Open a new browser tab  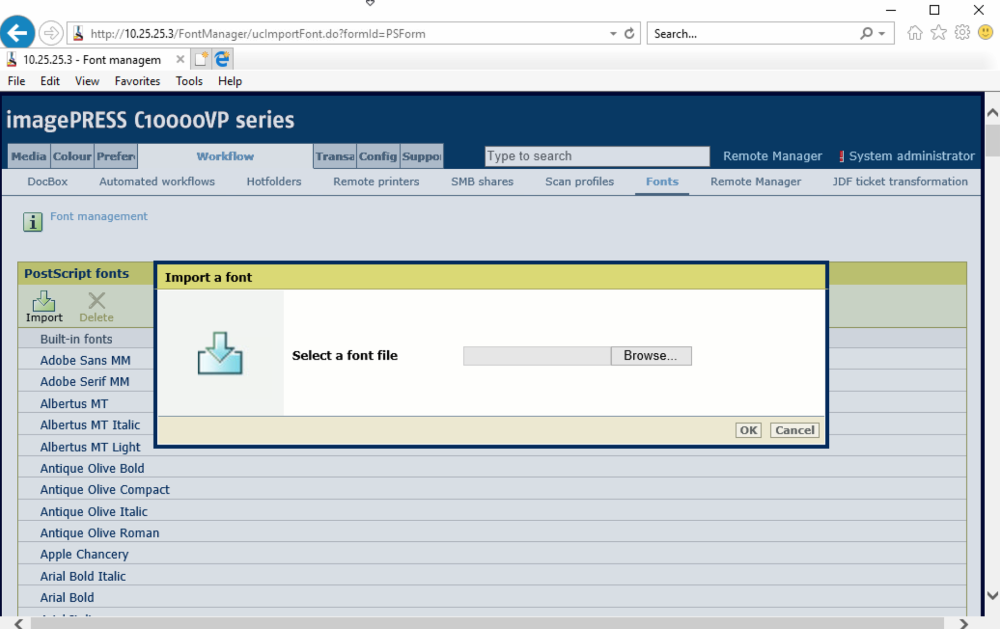pyautogui.click(x=201, y=59)
